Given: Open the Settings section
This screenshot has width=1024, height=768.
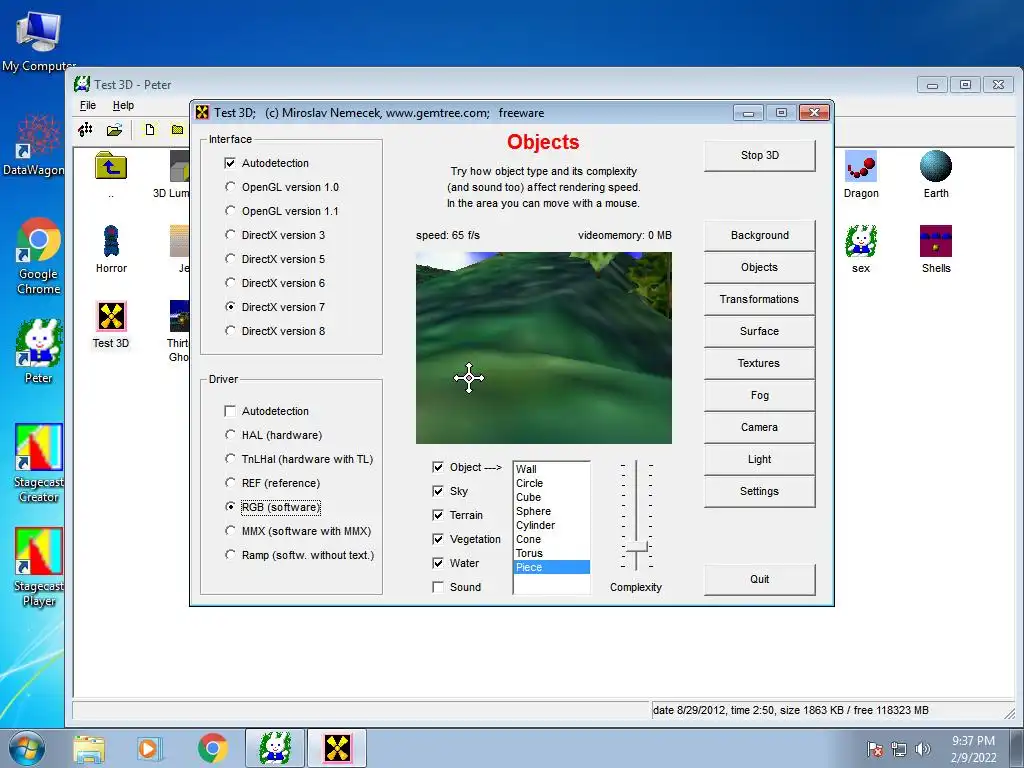Looking at the screenshot, I should click(x=760, y=491).
